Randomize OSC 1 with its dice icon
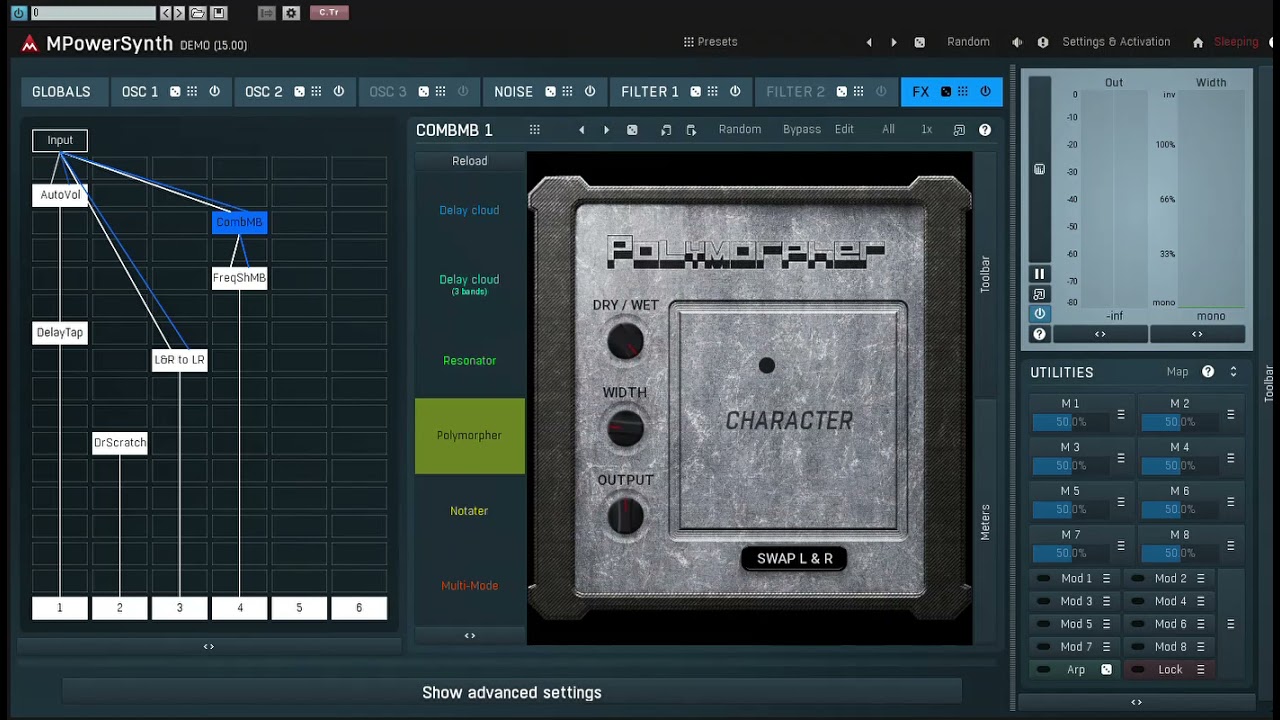Image resolution: width=1280 pixels, height=720 pixels. [175, 91]
